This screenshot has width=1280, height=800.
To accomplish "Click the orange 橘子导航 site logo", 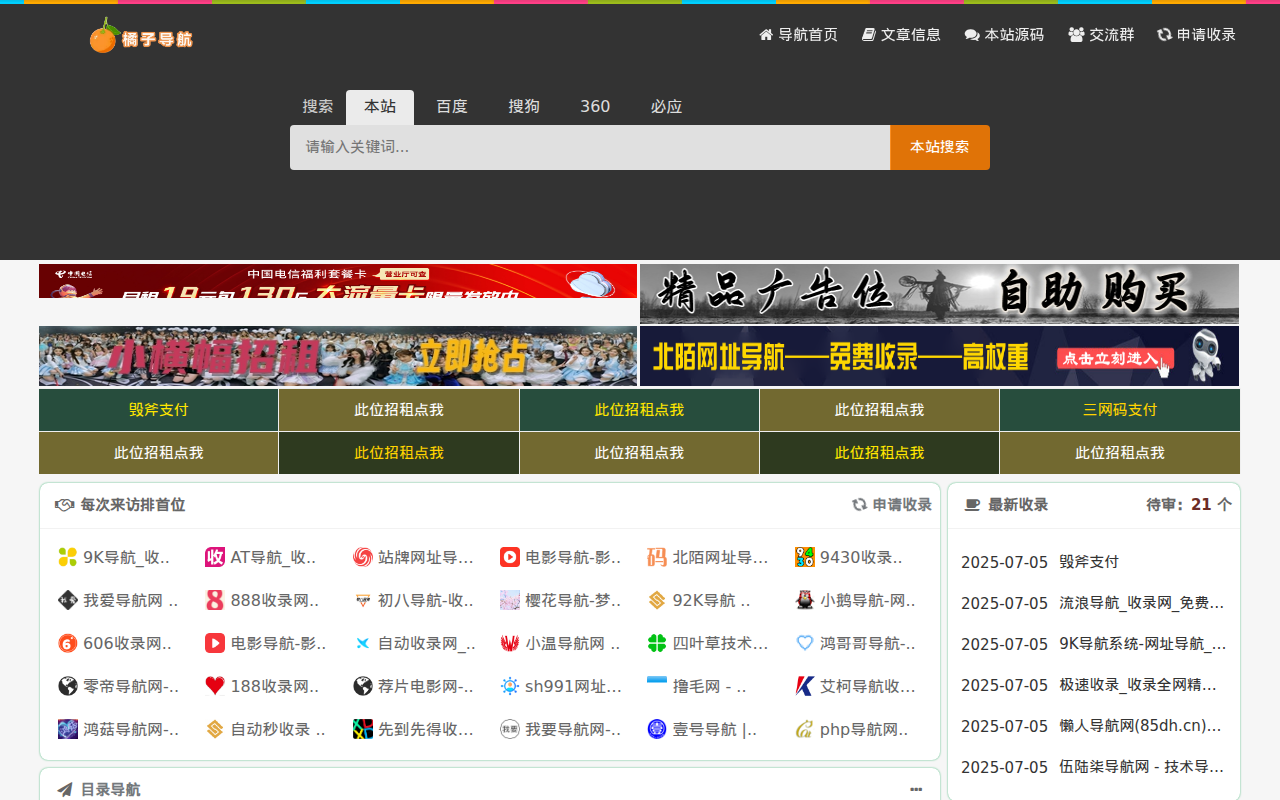I will pos(141,36).
